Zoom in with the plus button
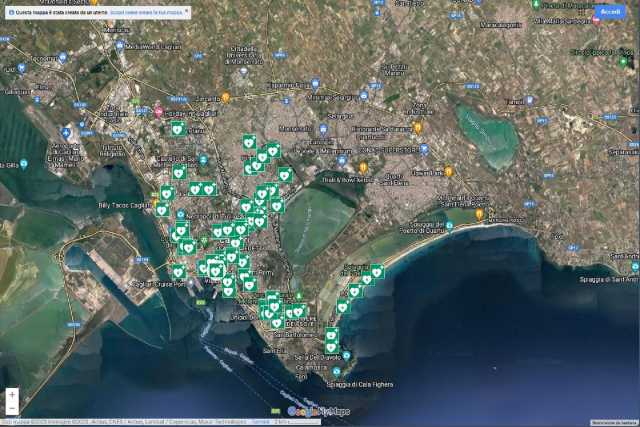This screenshot has height=427, width=640. coord(12,395)
